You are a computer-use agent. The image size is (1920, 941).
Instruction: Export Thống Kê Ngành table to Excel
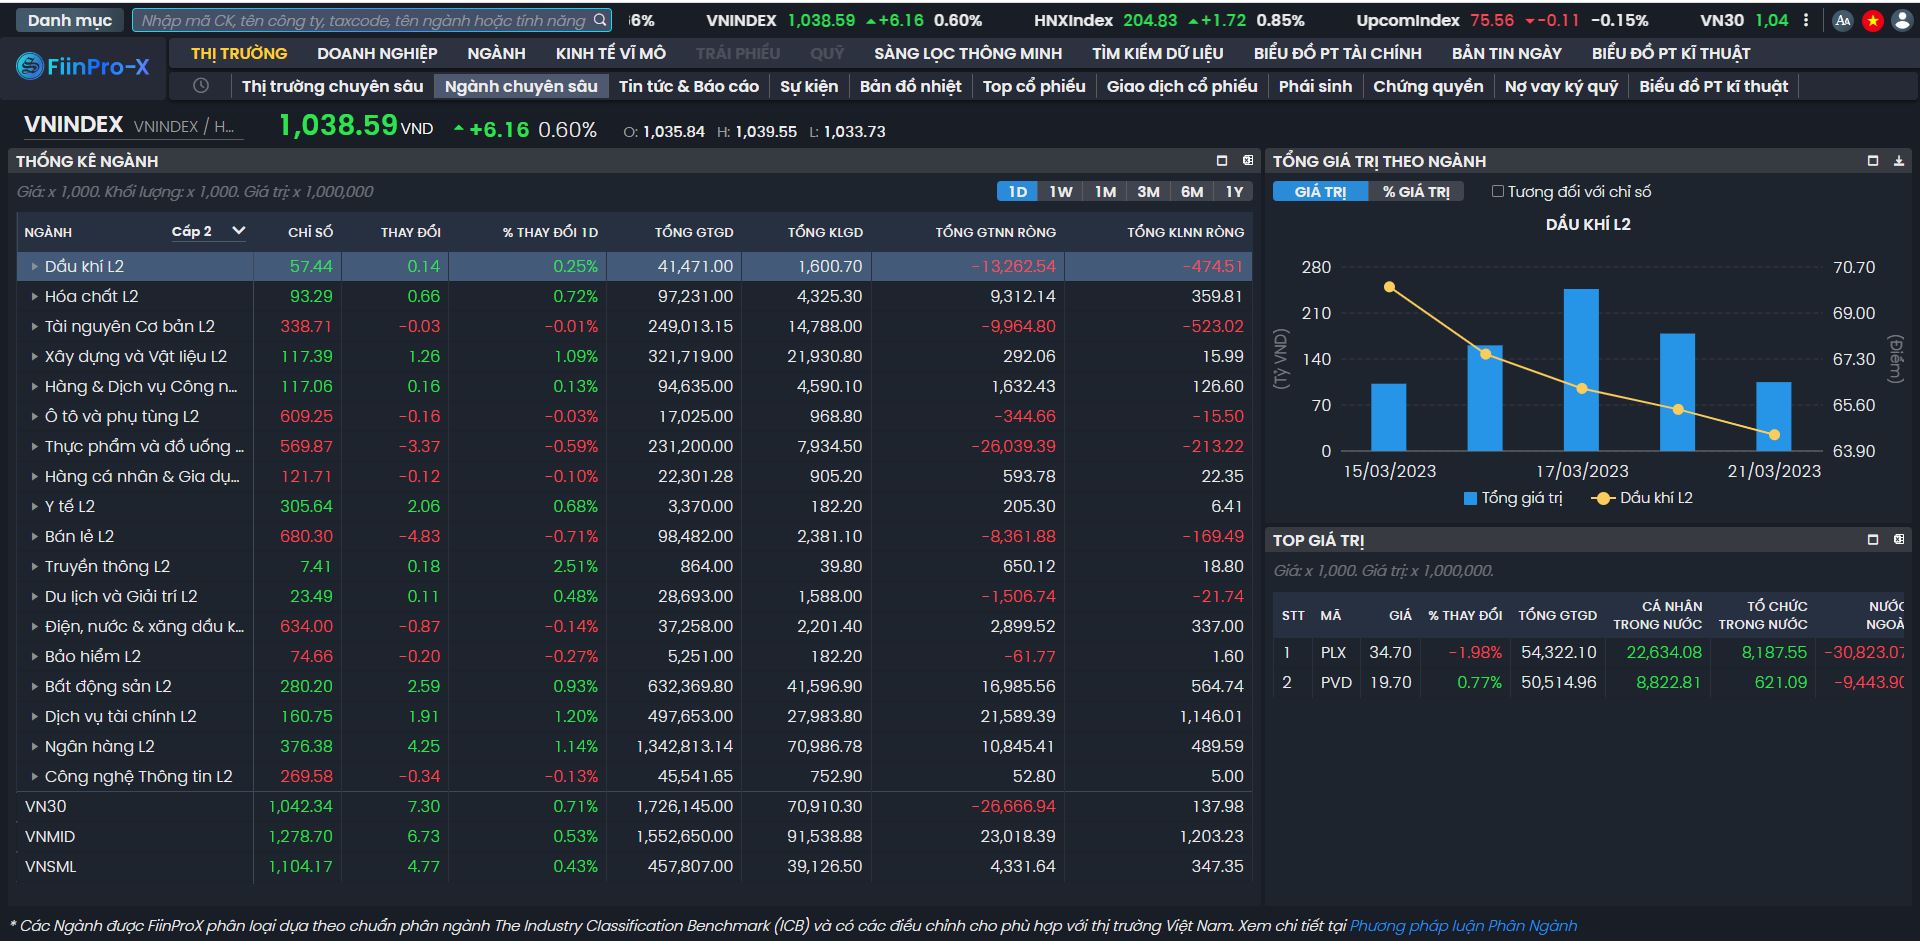(1248, 161)
